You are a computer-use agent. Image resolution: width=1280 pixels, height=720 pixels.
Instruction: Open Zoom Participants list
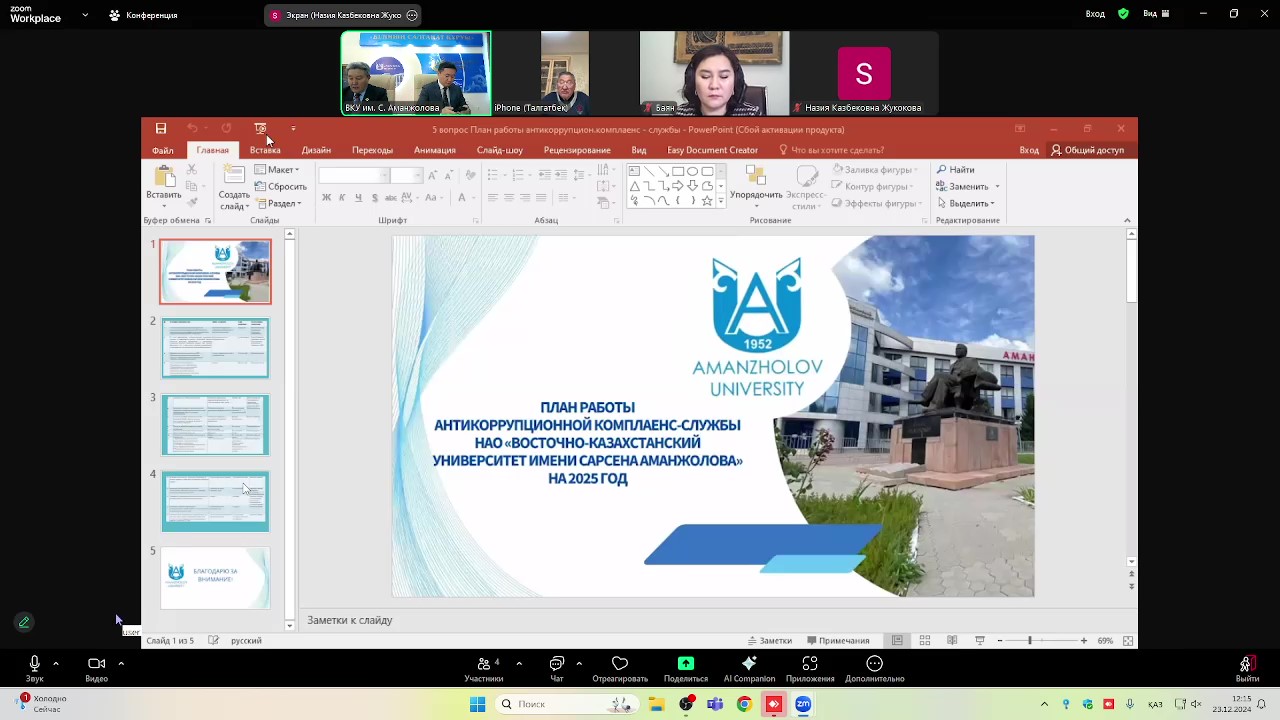[484, 664]
